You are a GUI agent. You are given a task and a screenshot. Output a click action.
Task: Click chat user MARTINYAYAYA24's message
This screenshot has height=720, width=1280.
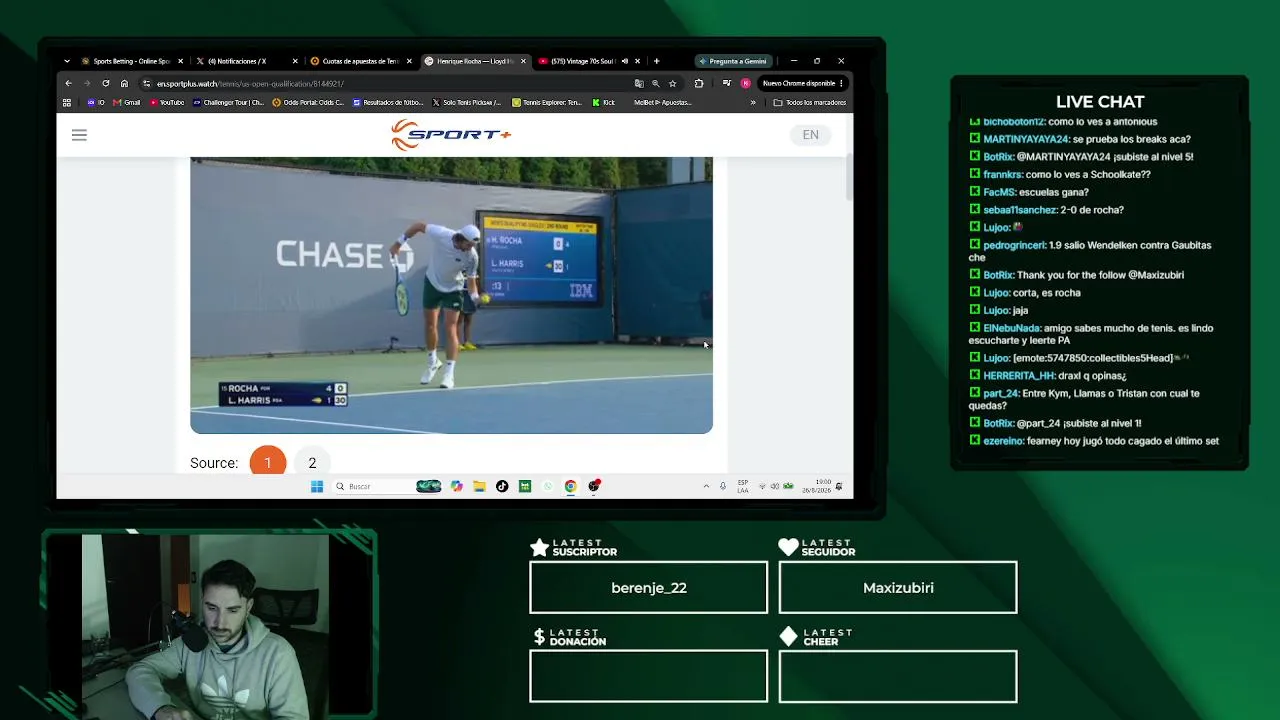pyautogui.click(x=1080, y=139)
